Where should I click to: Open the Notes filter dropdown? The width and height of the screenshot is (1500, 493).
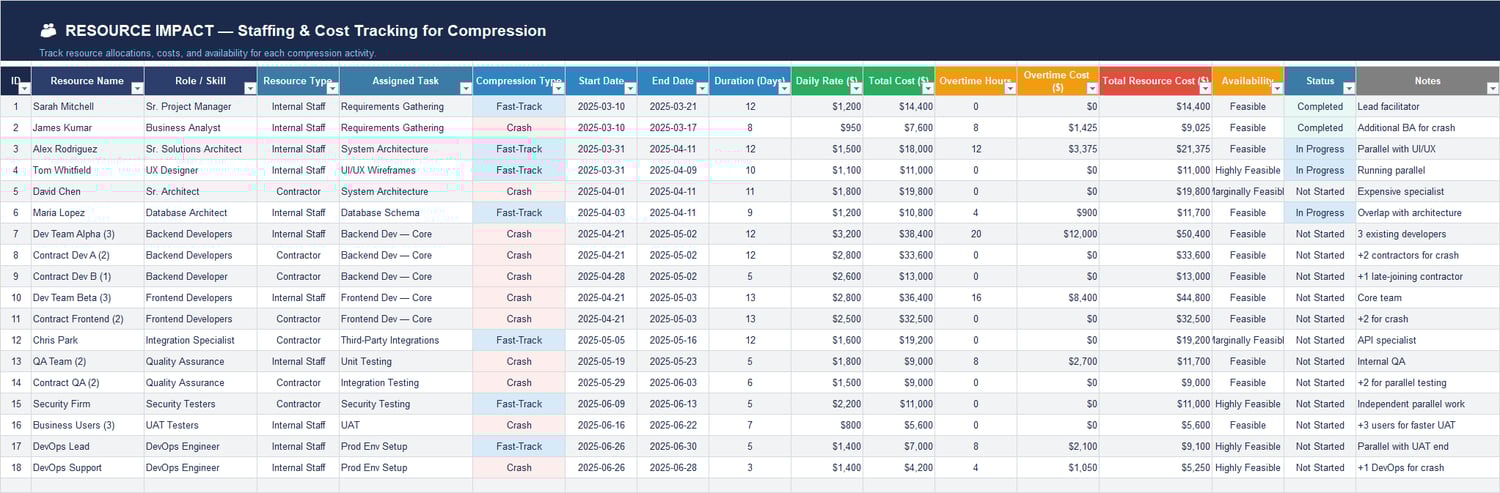pyautogui.click(x=1492, y=88)
